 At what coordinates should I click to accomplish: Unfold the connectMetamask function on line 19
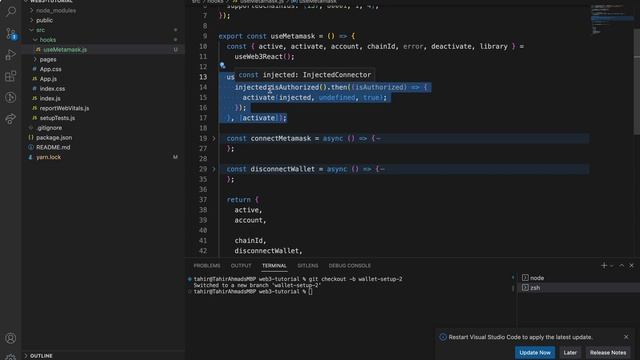(213, 138)
